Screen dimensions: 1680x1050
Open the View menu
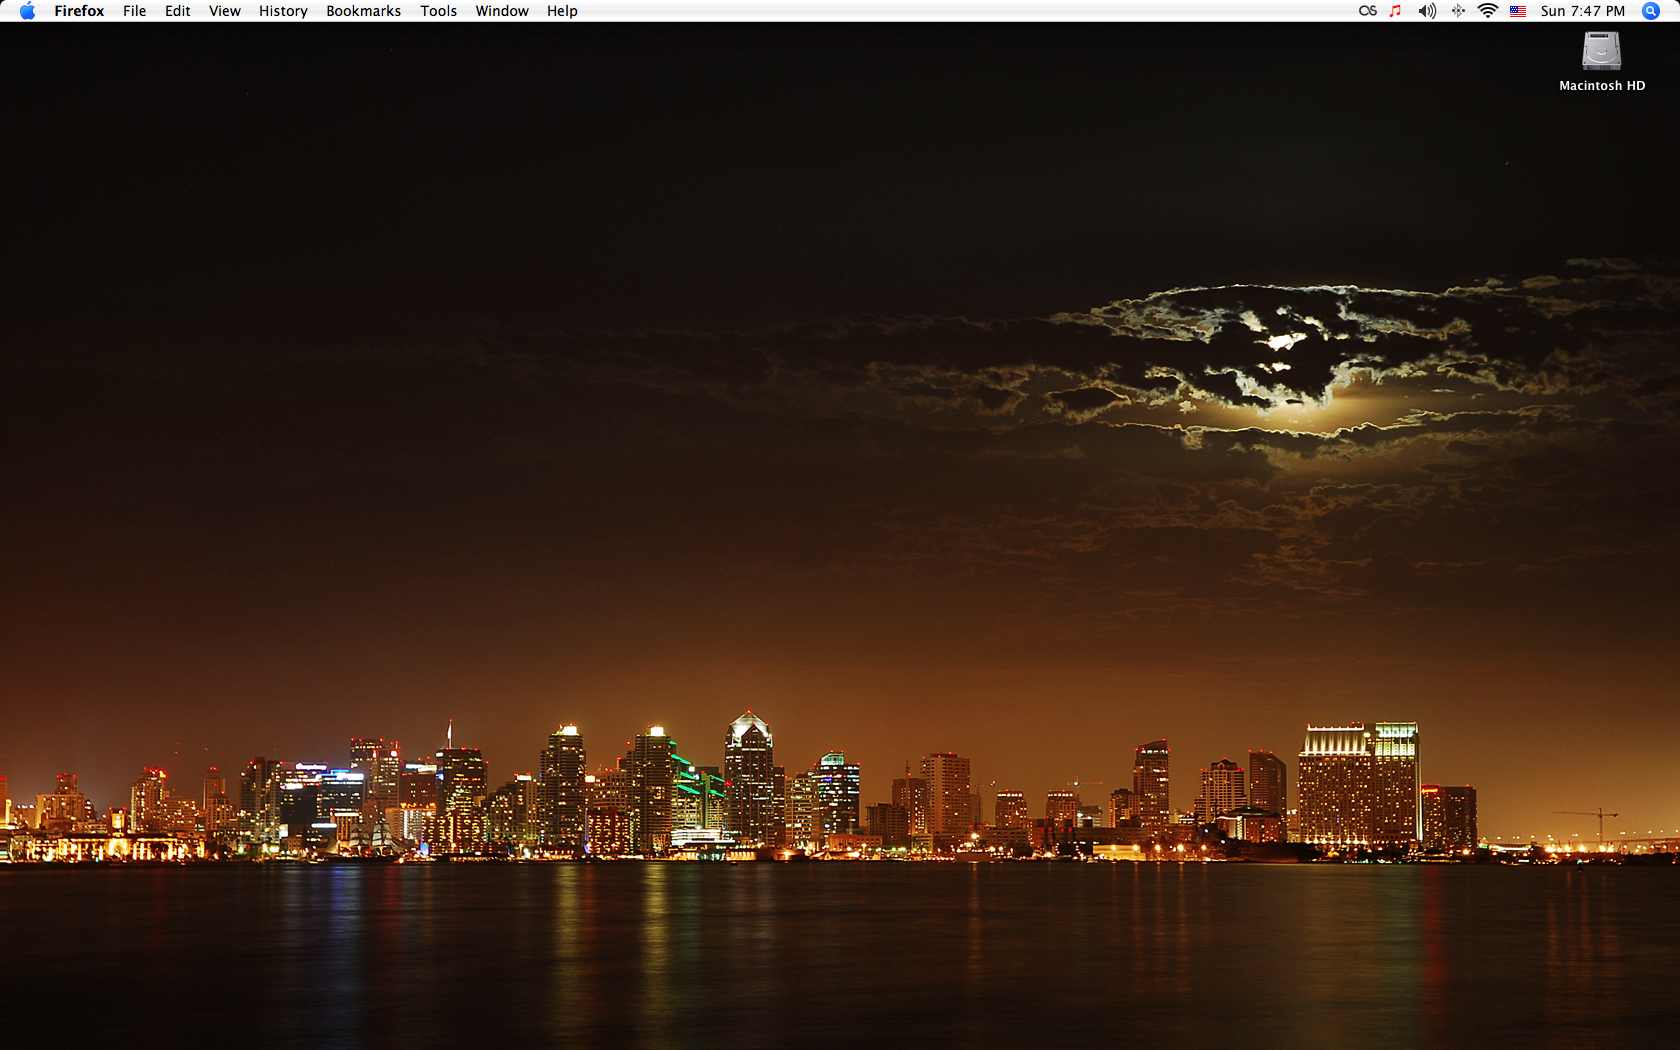pyautogui.click(x=224, y=11)
